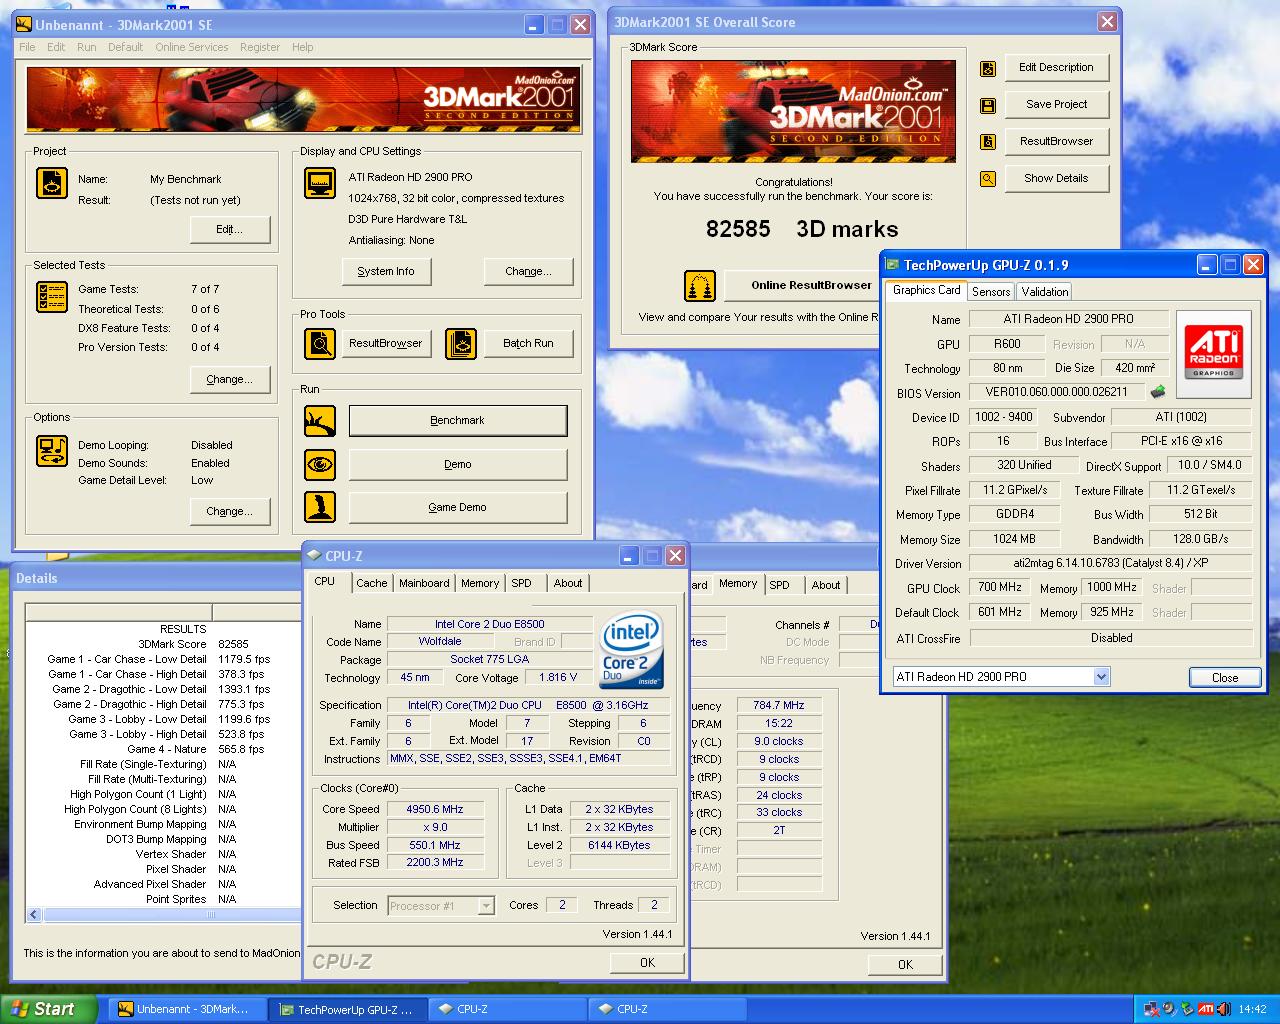The width and height of the screenshot is (1280, 1024).
Task: Click the Edit Description icon in score window
Action: [988, 69]
